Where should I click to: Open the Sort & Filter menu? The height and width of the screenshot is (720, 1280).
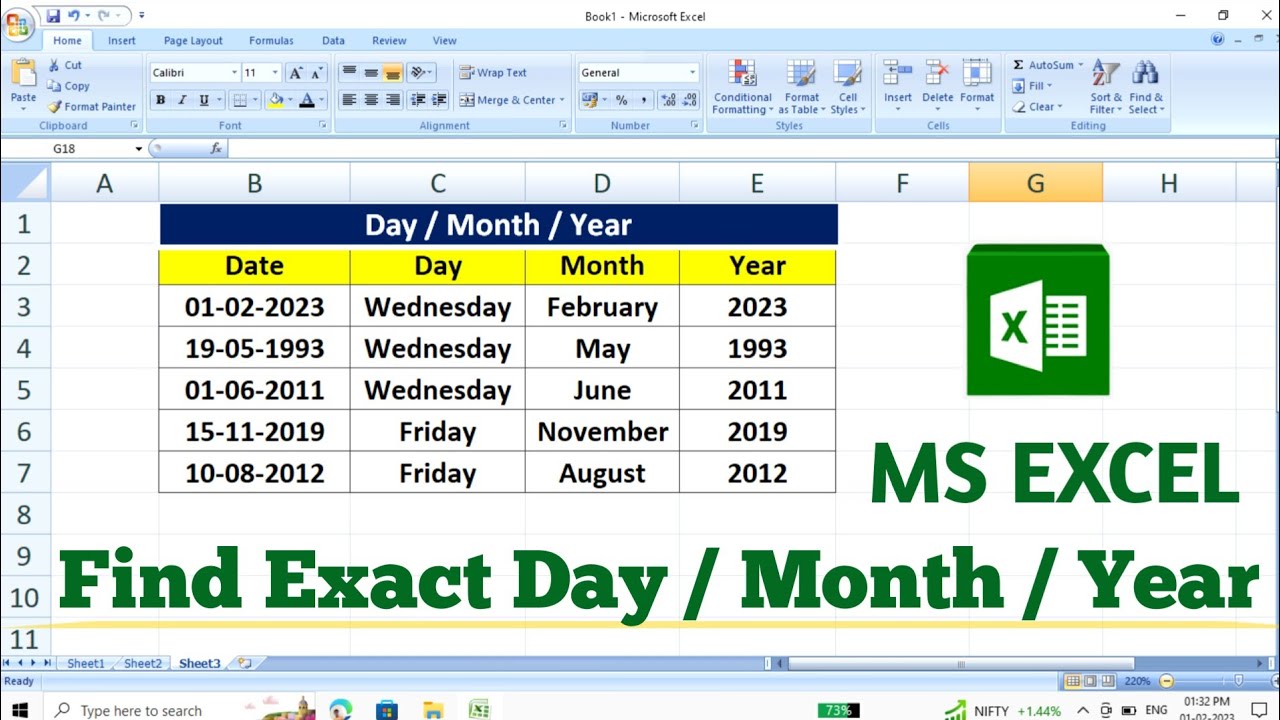(1106, 87)
